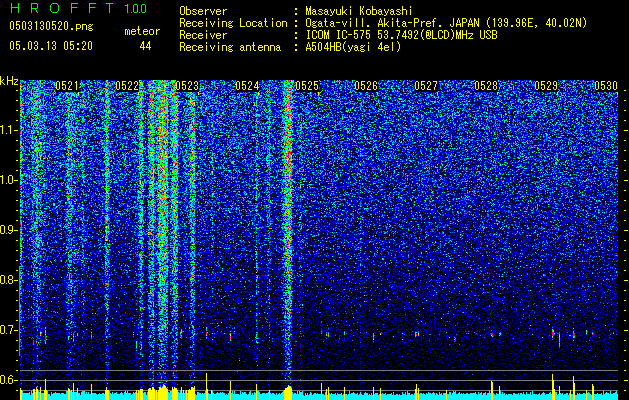Click the 0530 time marker

[x=606, y=86]
